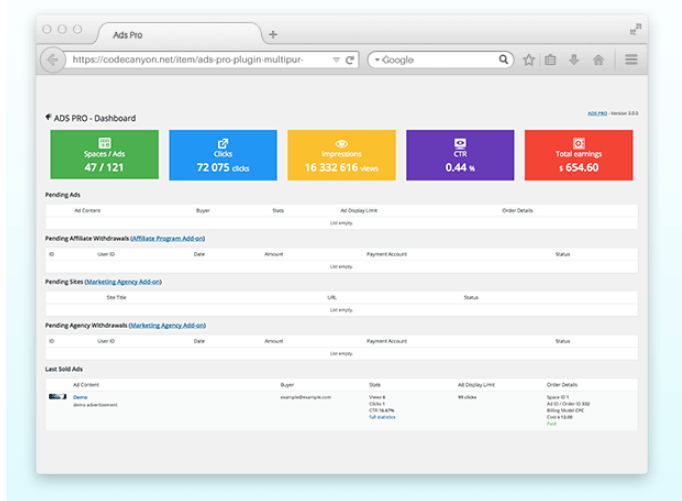The image size is (682, 501).
Task: Open the Demo ad link
Action: click(80, 397)
